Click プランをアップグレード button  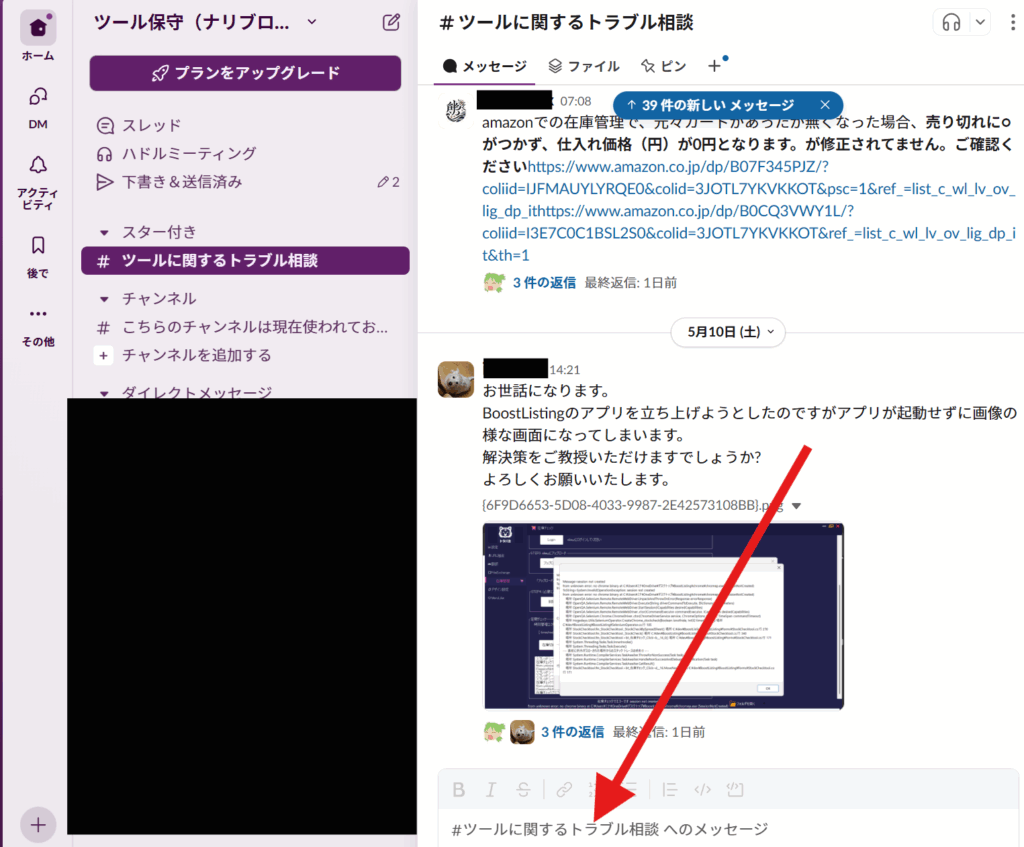pos(245,73)
